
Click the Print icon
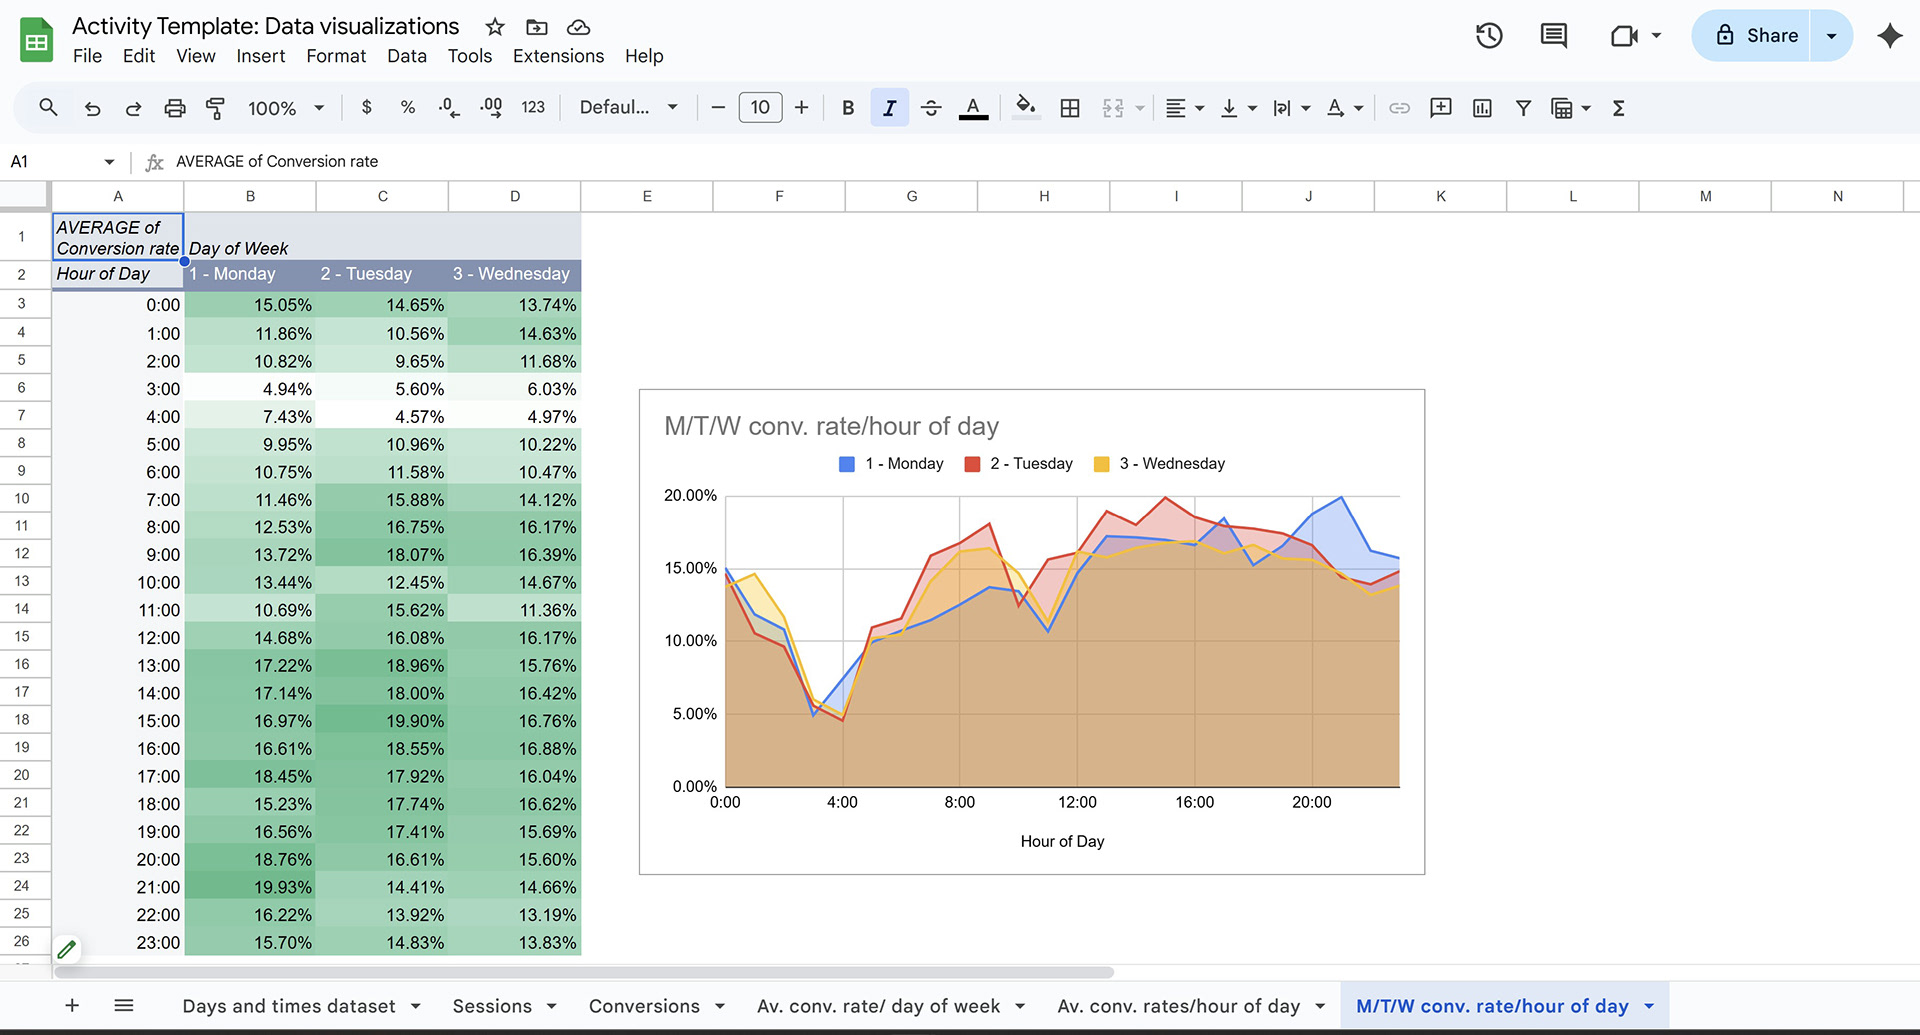(x=175, y=108)
